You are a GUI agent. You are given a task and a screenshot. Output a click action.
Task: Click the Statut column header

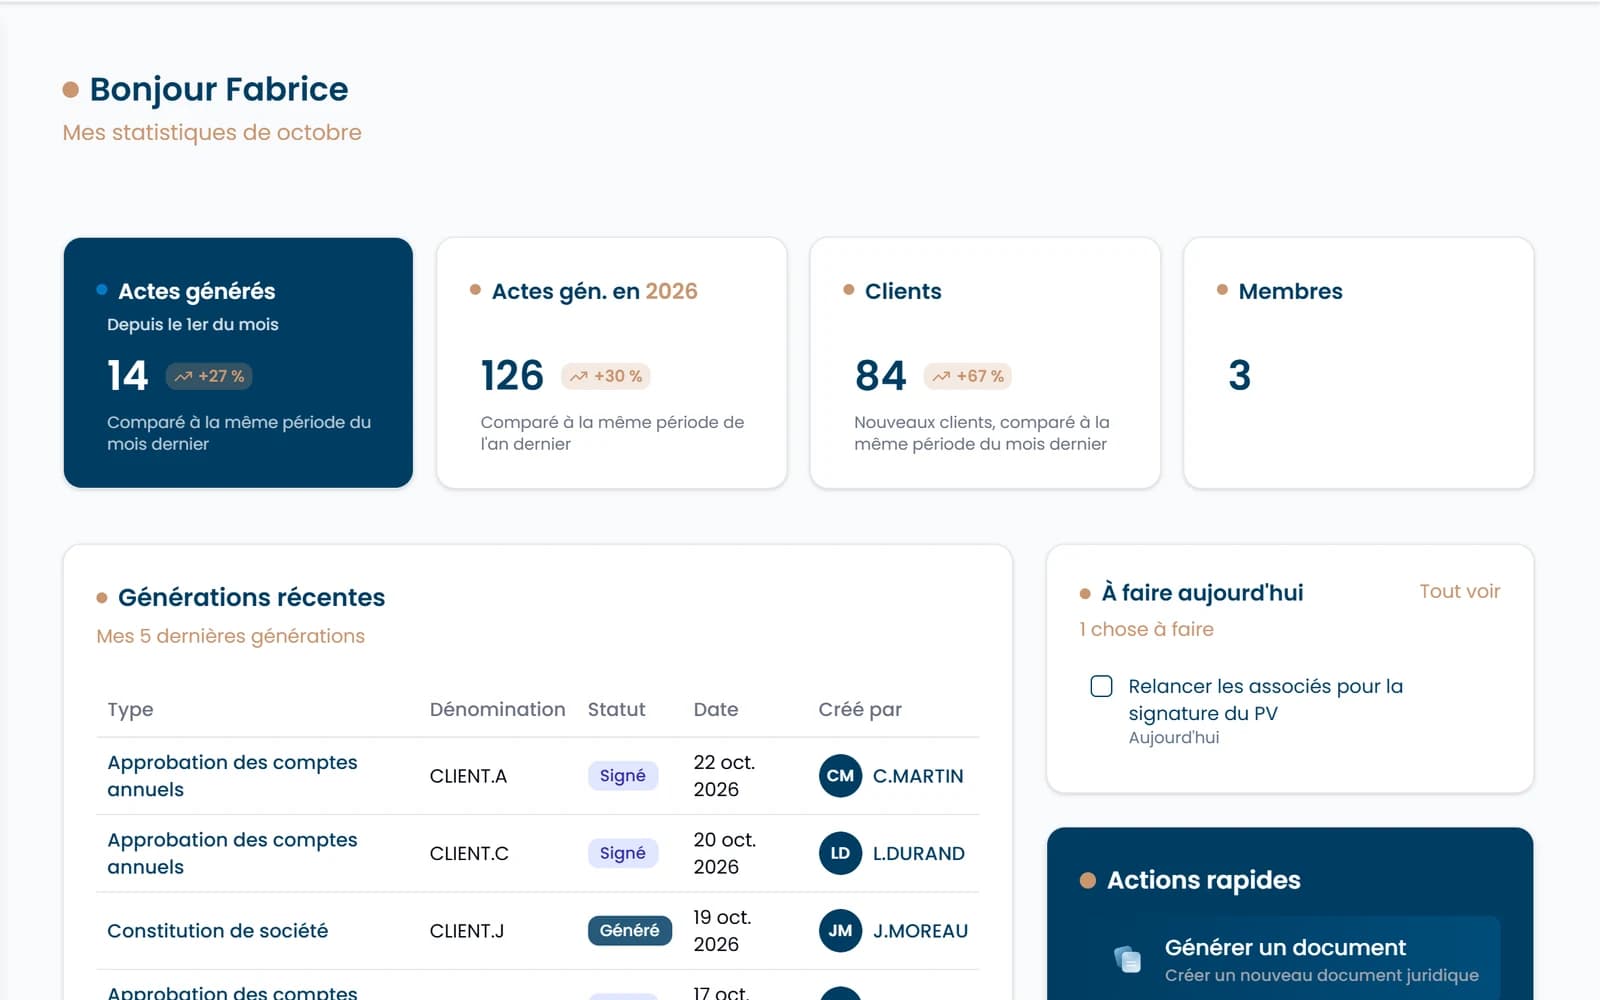[x=616, y=709]
